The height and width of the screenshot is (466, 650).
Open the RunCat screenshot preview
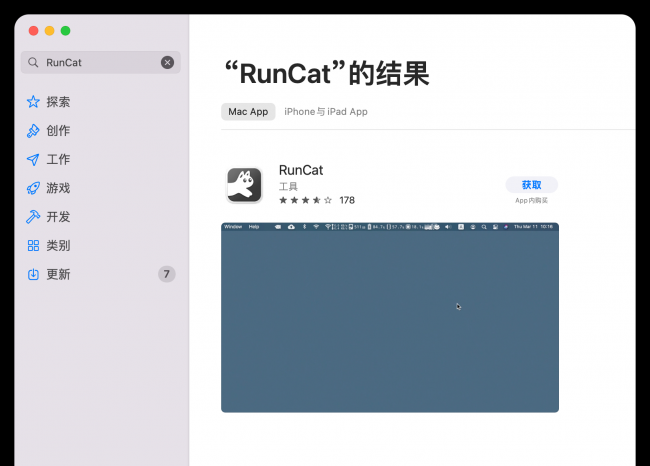(390, 318)
